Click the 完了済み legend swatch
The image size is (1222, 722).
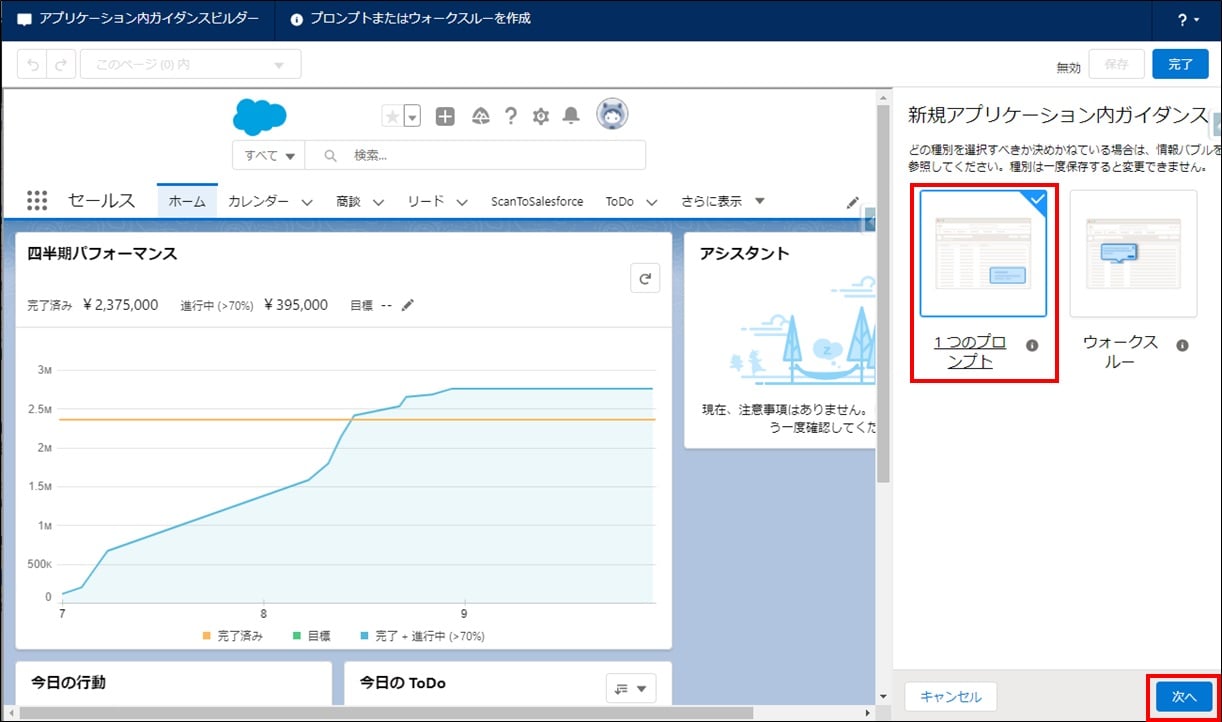point(207,636)
